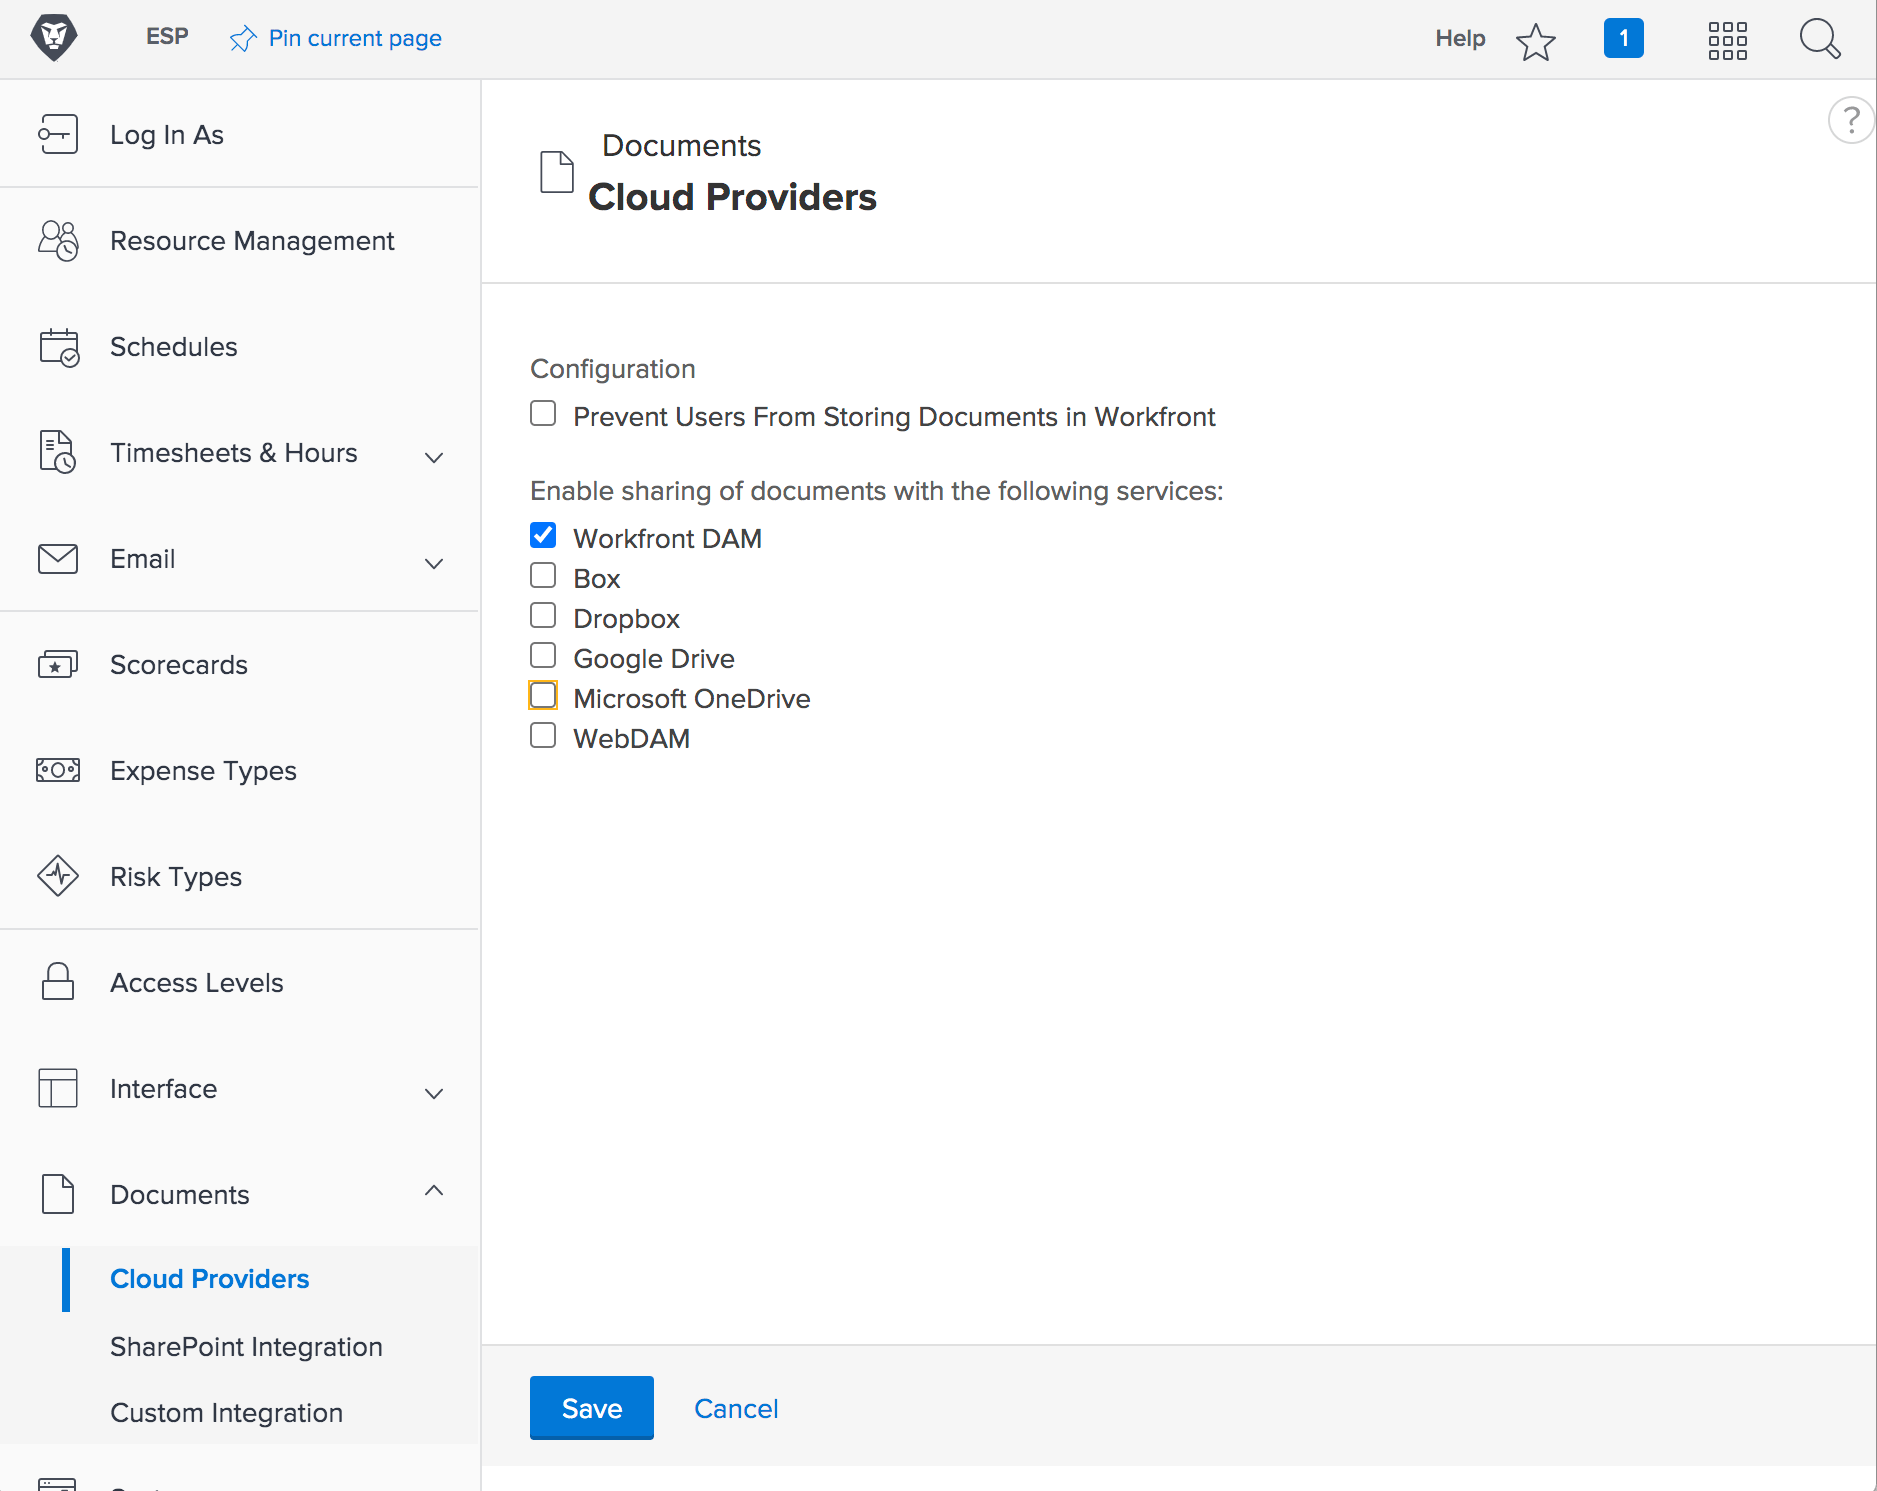Open the apps grid menu icon
Screen dimensions: 1877x1491
coord(1727,41)
